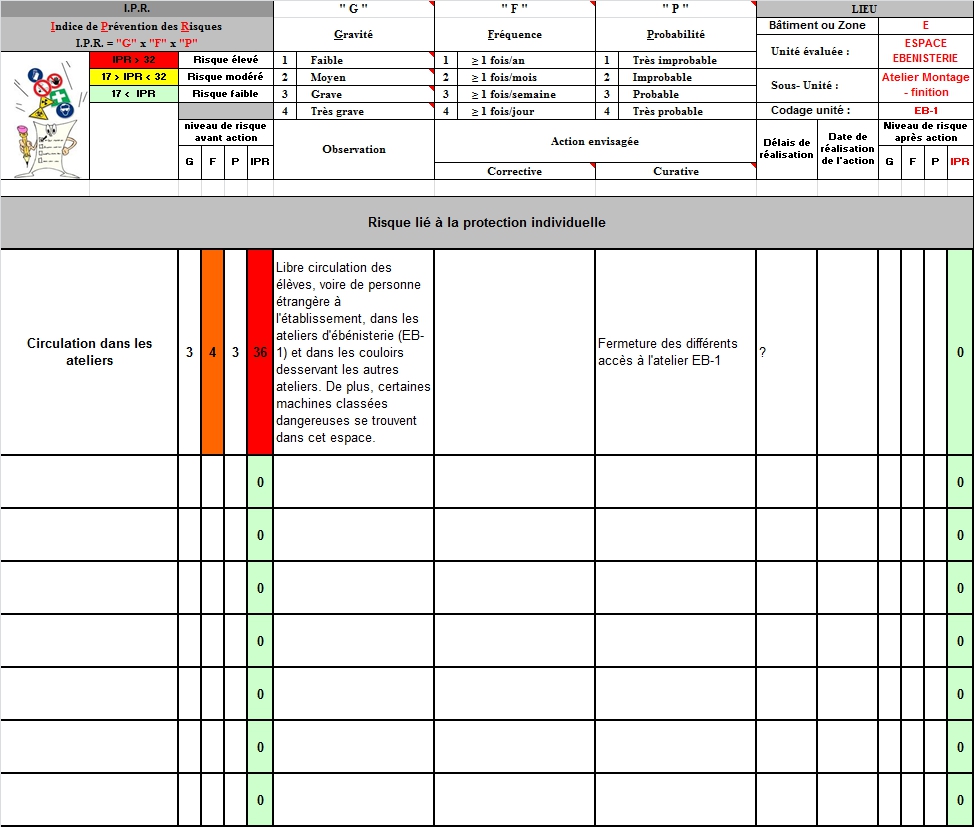Screen dimensions: 974x827
Task: Select the "Gravité" header cell
Action: pyautogui.click(x=353, y=34)
